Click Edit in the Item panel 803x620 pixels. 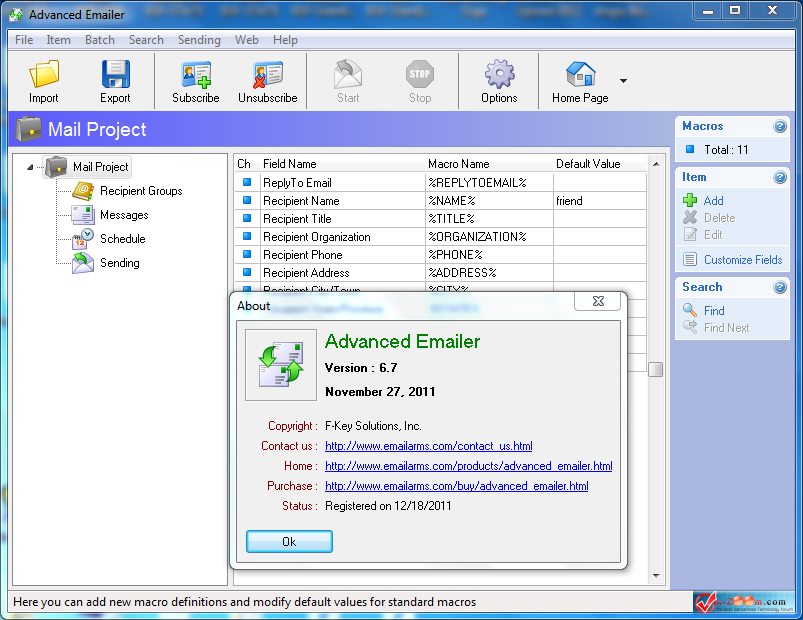[713, 234]
